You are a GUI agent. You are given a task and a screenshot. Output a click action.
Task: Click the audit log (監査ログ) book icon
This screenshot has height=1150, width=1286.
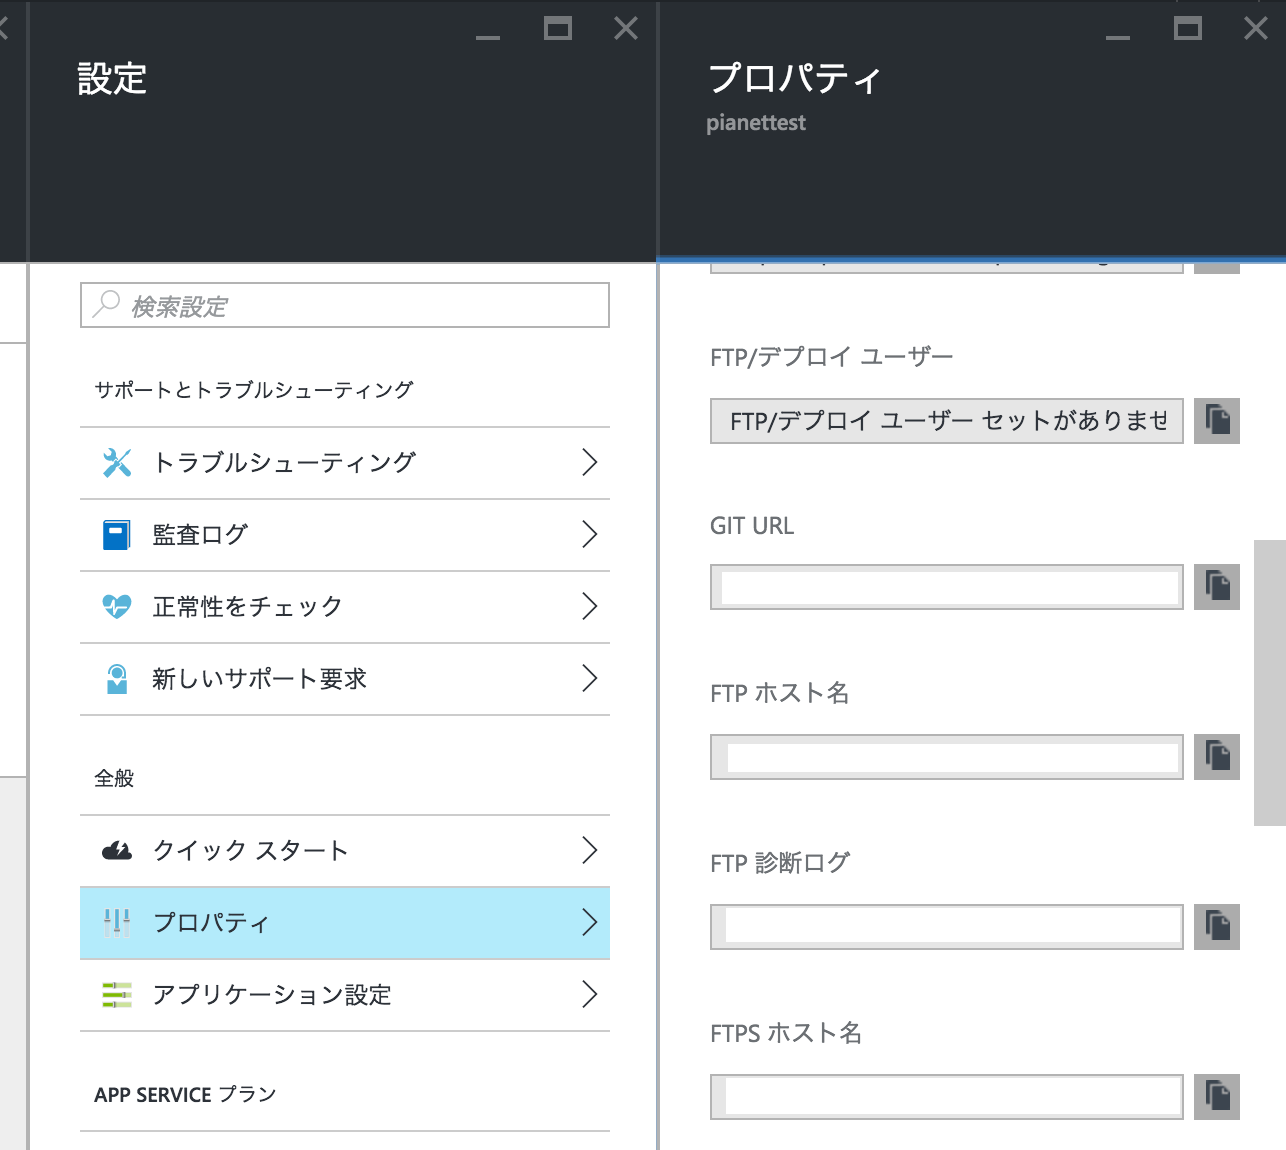click(117, 535)
